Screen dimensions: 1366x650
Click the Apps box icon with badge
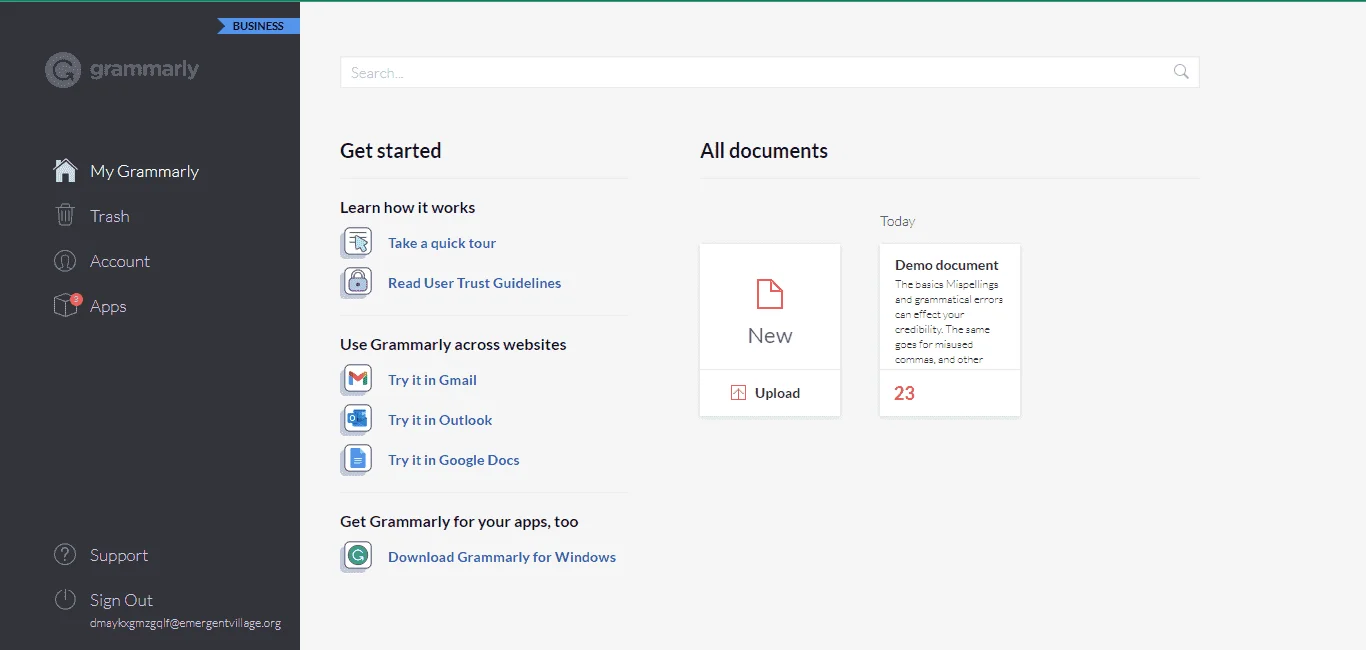[66, 305]
